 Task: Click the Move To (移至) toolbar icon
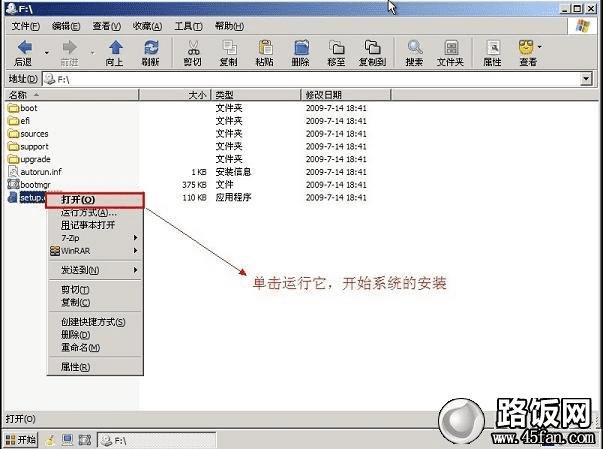pos(337,48)
